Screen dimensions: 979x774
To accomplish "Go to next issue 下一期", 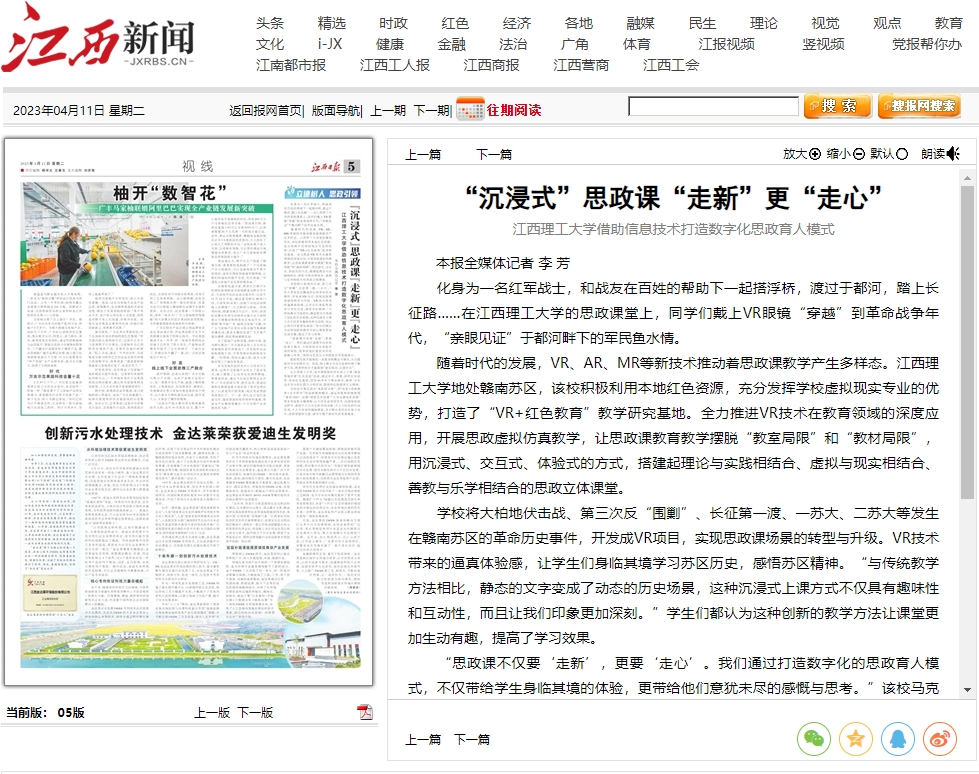I will tap(431, 110).
